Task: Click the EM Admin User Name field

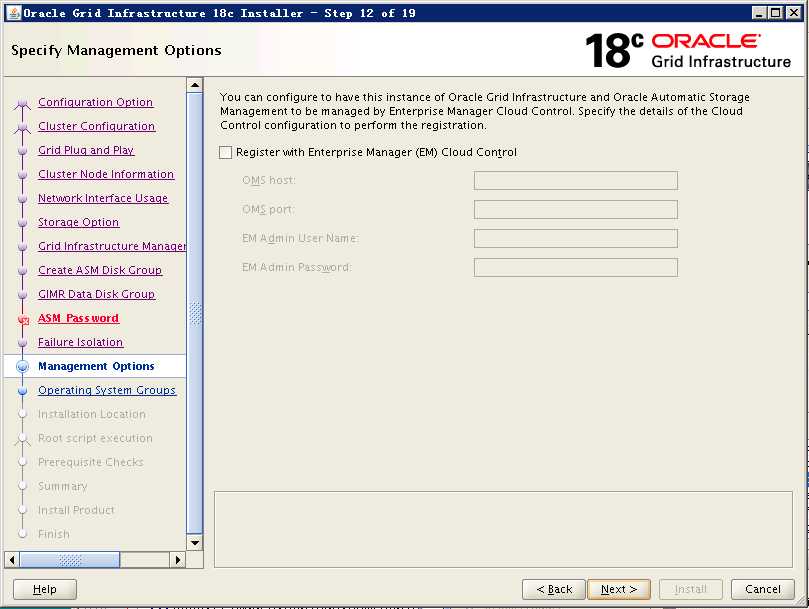Action: (x=575, y=238)
